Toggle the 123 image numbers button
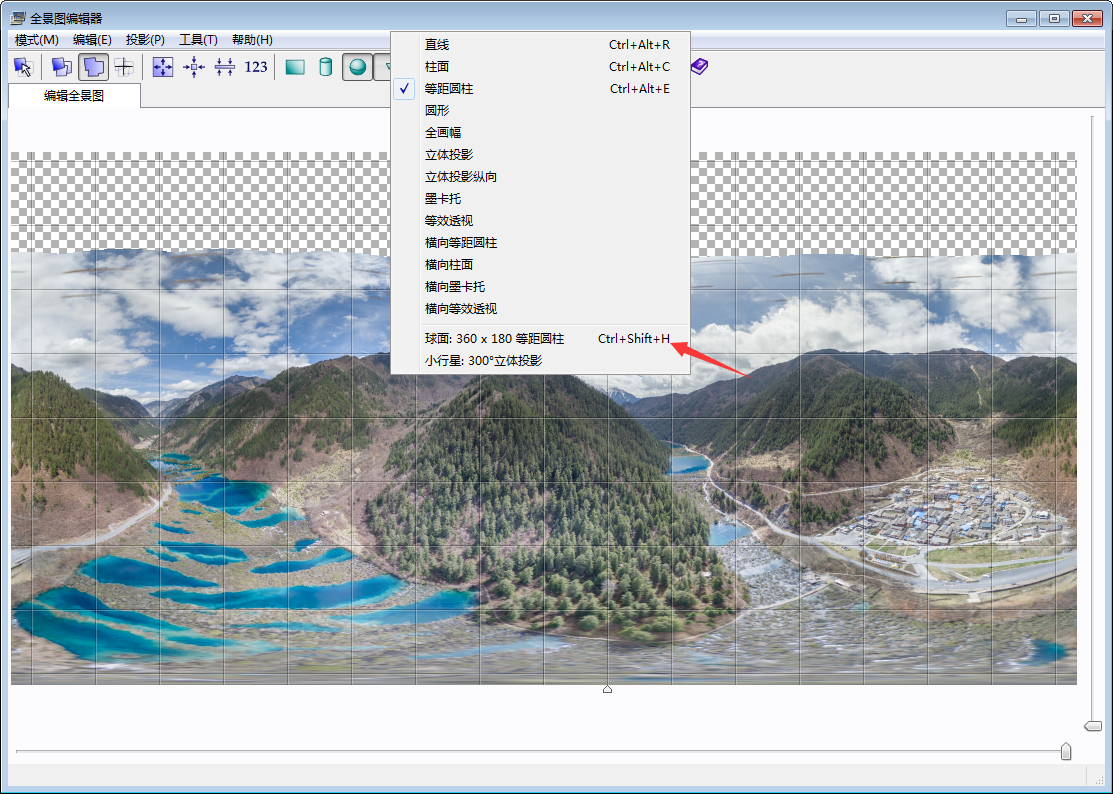 [x=256, y=67]
